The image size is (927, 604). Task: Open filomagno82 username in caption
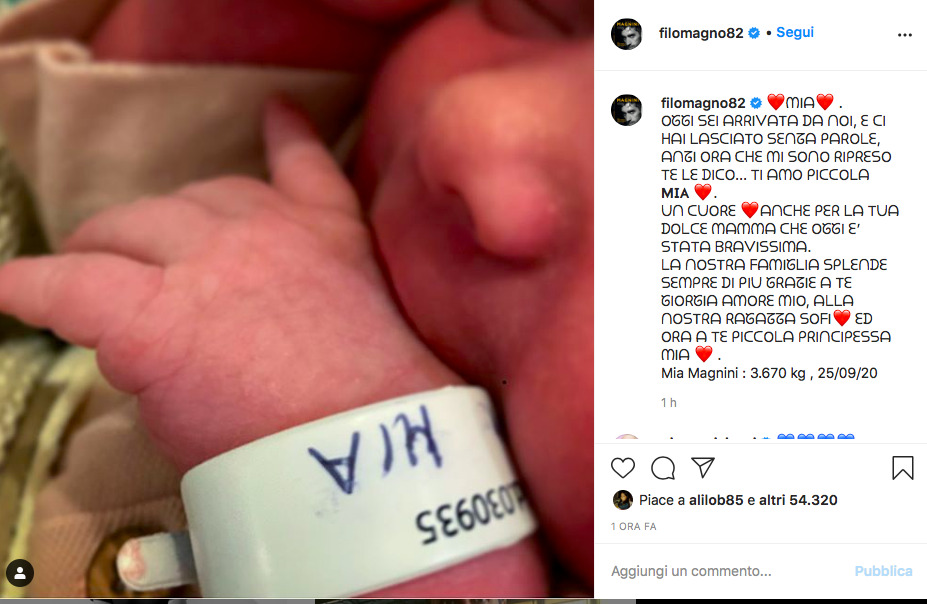point(703,103)
